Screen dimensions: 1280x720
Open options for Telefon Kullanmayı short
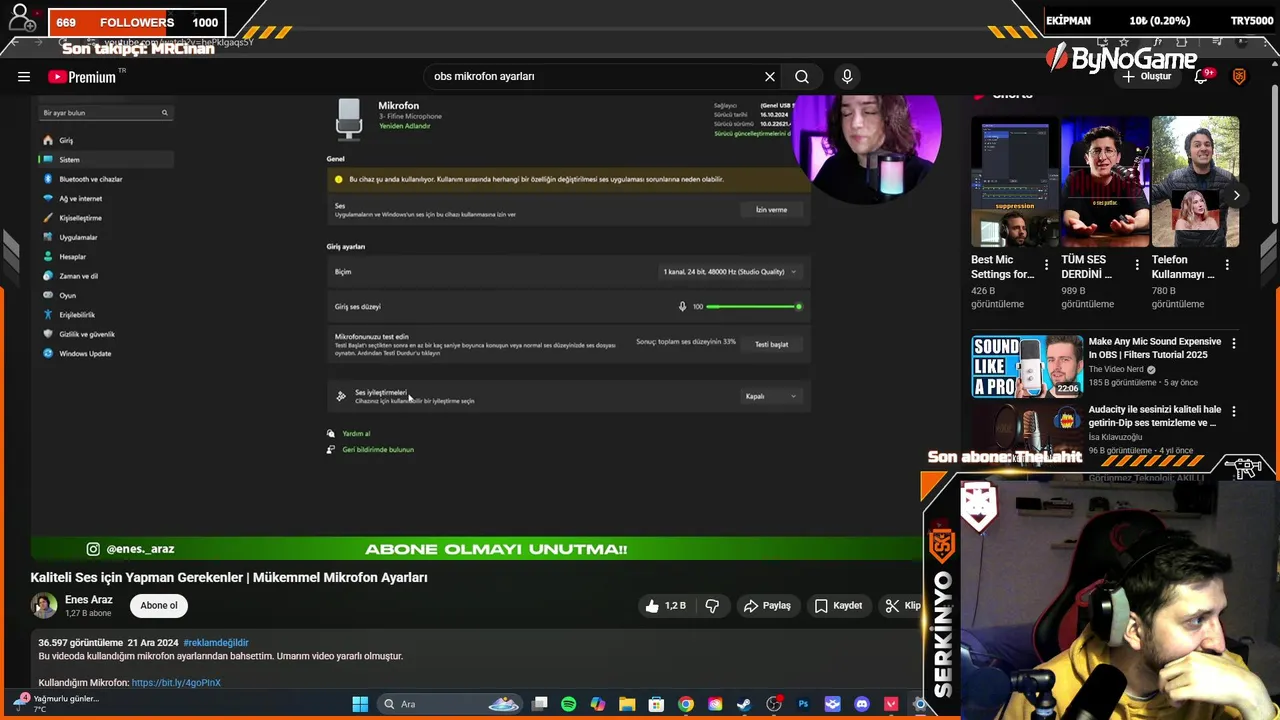point(1227,265)
